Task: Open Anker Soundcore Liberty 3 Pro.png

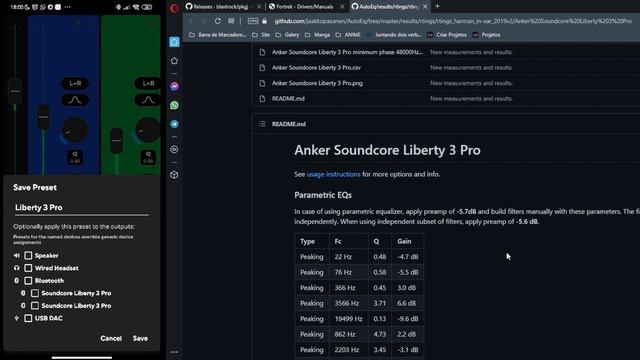Action: coord(317,83)
